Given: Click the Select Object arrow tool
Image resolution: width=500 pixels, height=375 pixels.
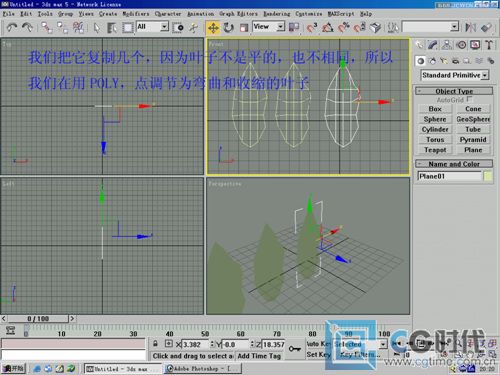Looking at the screenshot, I should [96, 27].
